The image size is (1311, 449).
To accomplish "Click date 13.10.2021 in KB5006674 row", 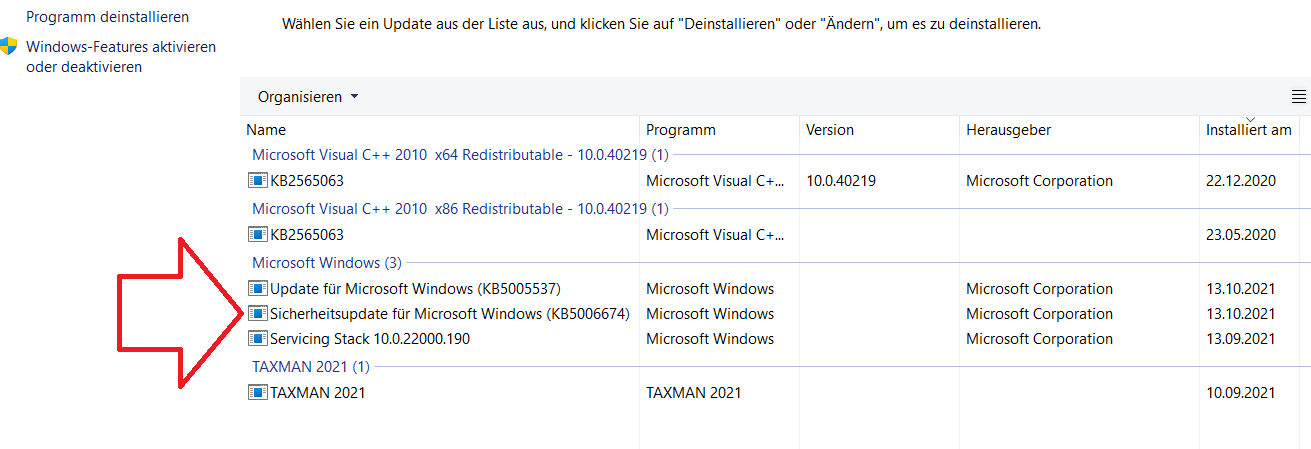I will tap(1241, 314).
